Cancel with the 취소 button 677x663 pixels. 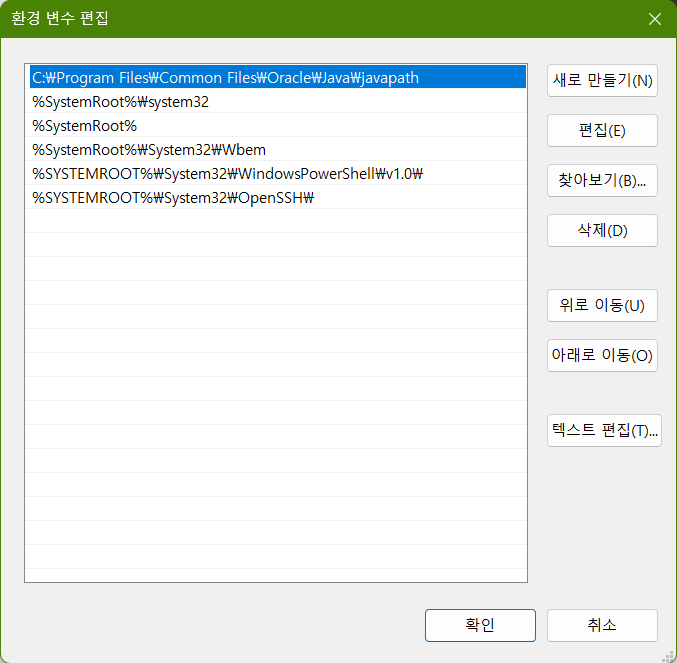[x=602, y=625]
